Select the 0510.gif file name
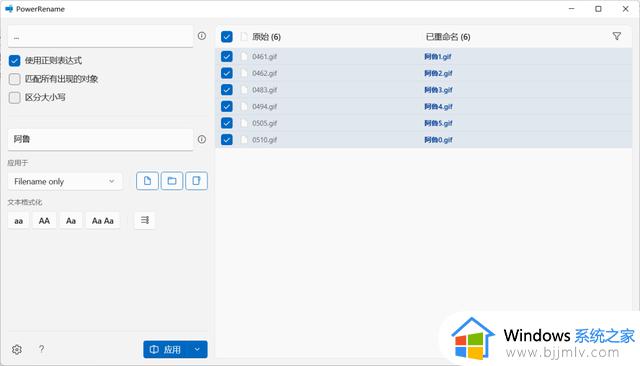The image size is (640, 366). point(264,140)
